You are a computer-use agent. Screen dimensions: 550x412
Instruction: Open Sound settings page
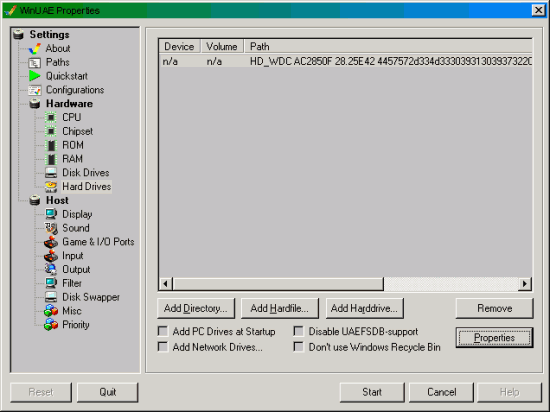click(x=76, y=228)
